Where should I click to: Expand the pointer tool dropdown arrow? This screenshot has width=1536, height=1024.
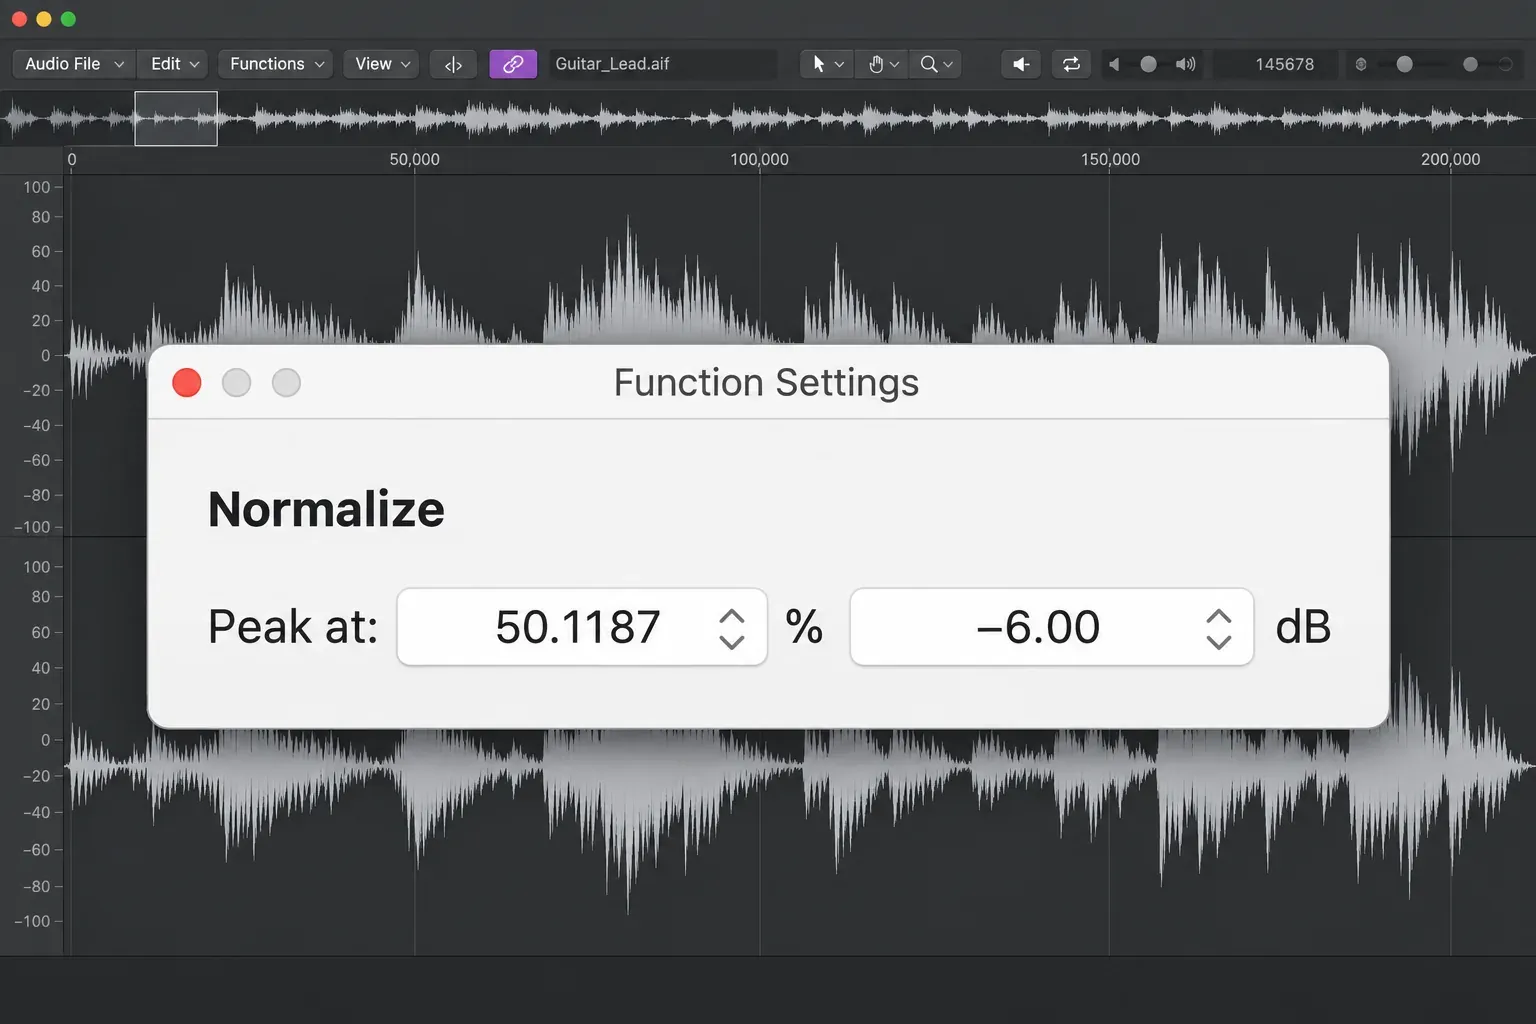tap(839, 64)
